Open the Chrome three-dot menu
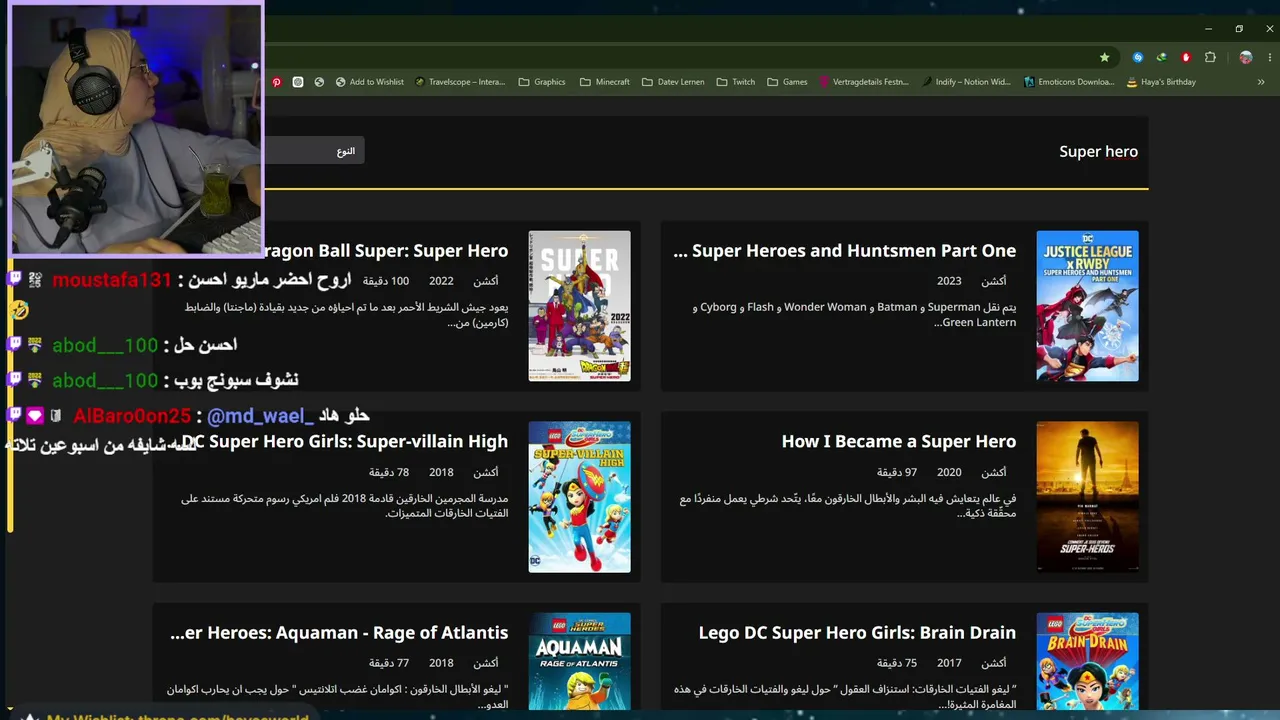 click(x=1269, y=57)
